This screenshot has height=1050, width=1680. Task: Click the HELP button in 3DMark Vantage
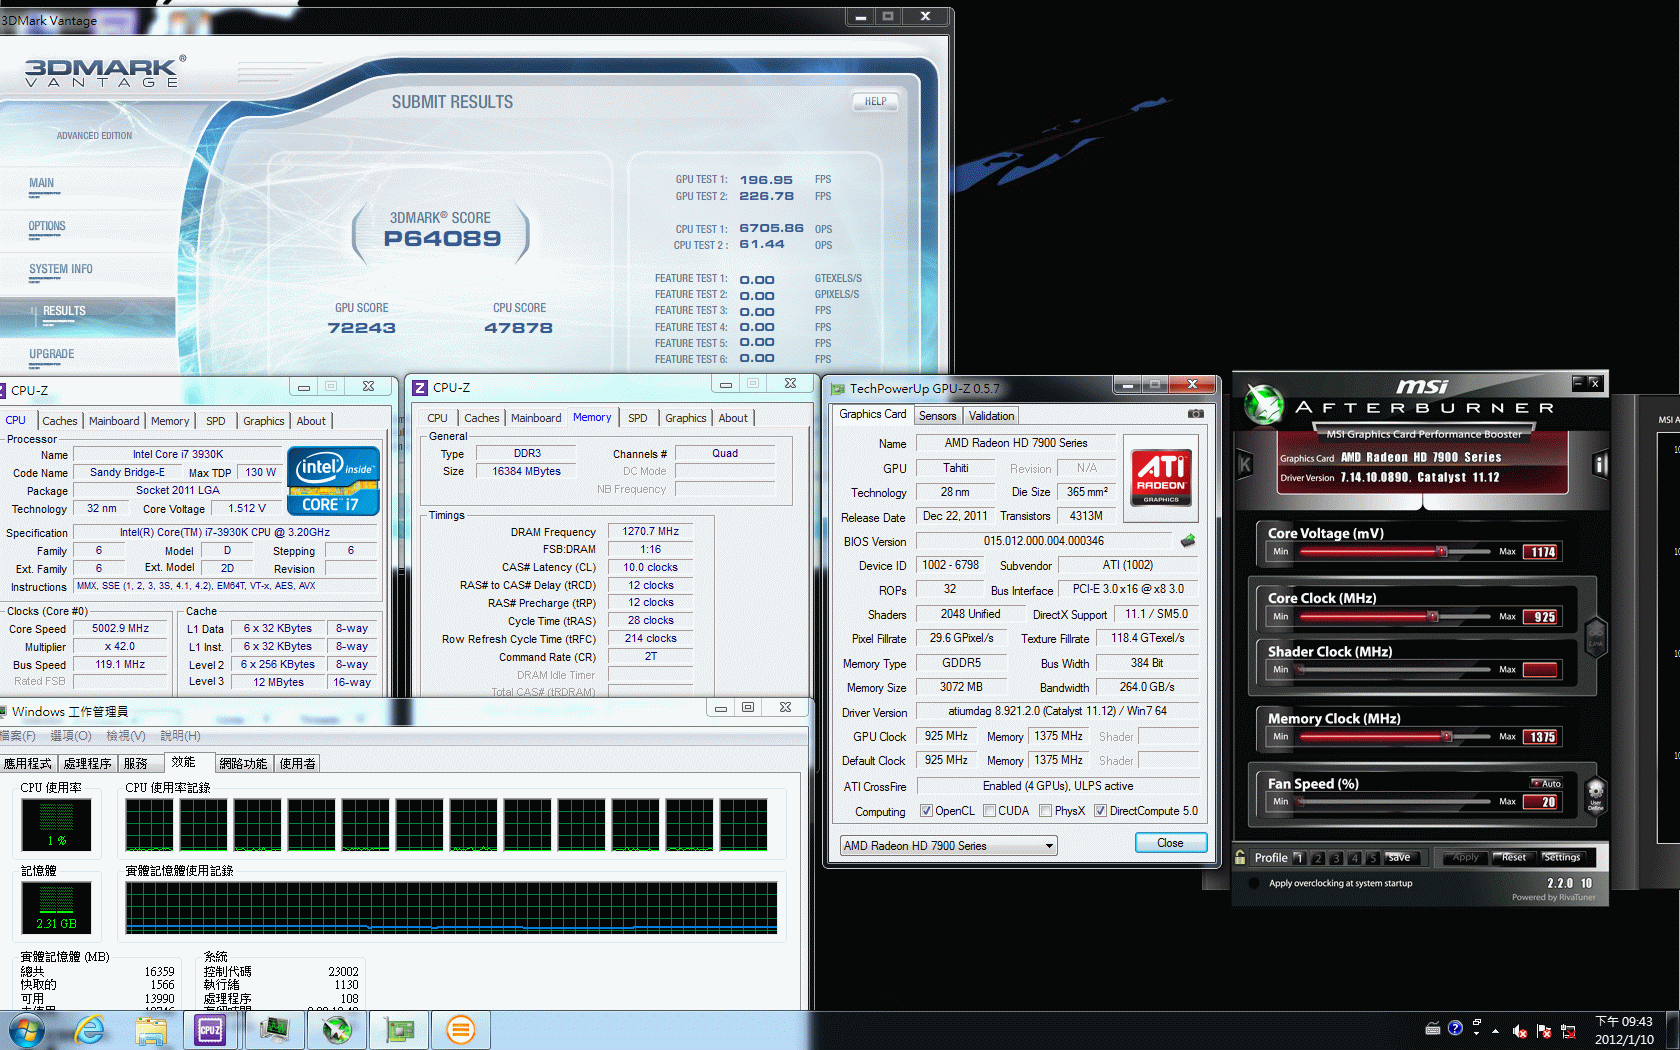coord(875,101)
